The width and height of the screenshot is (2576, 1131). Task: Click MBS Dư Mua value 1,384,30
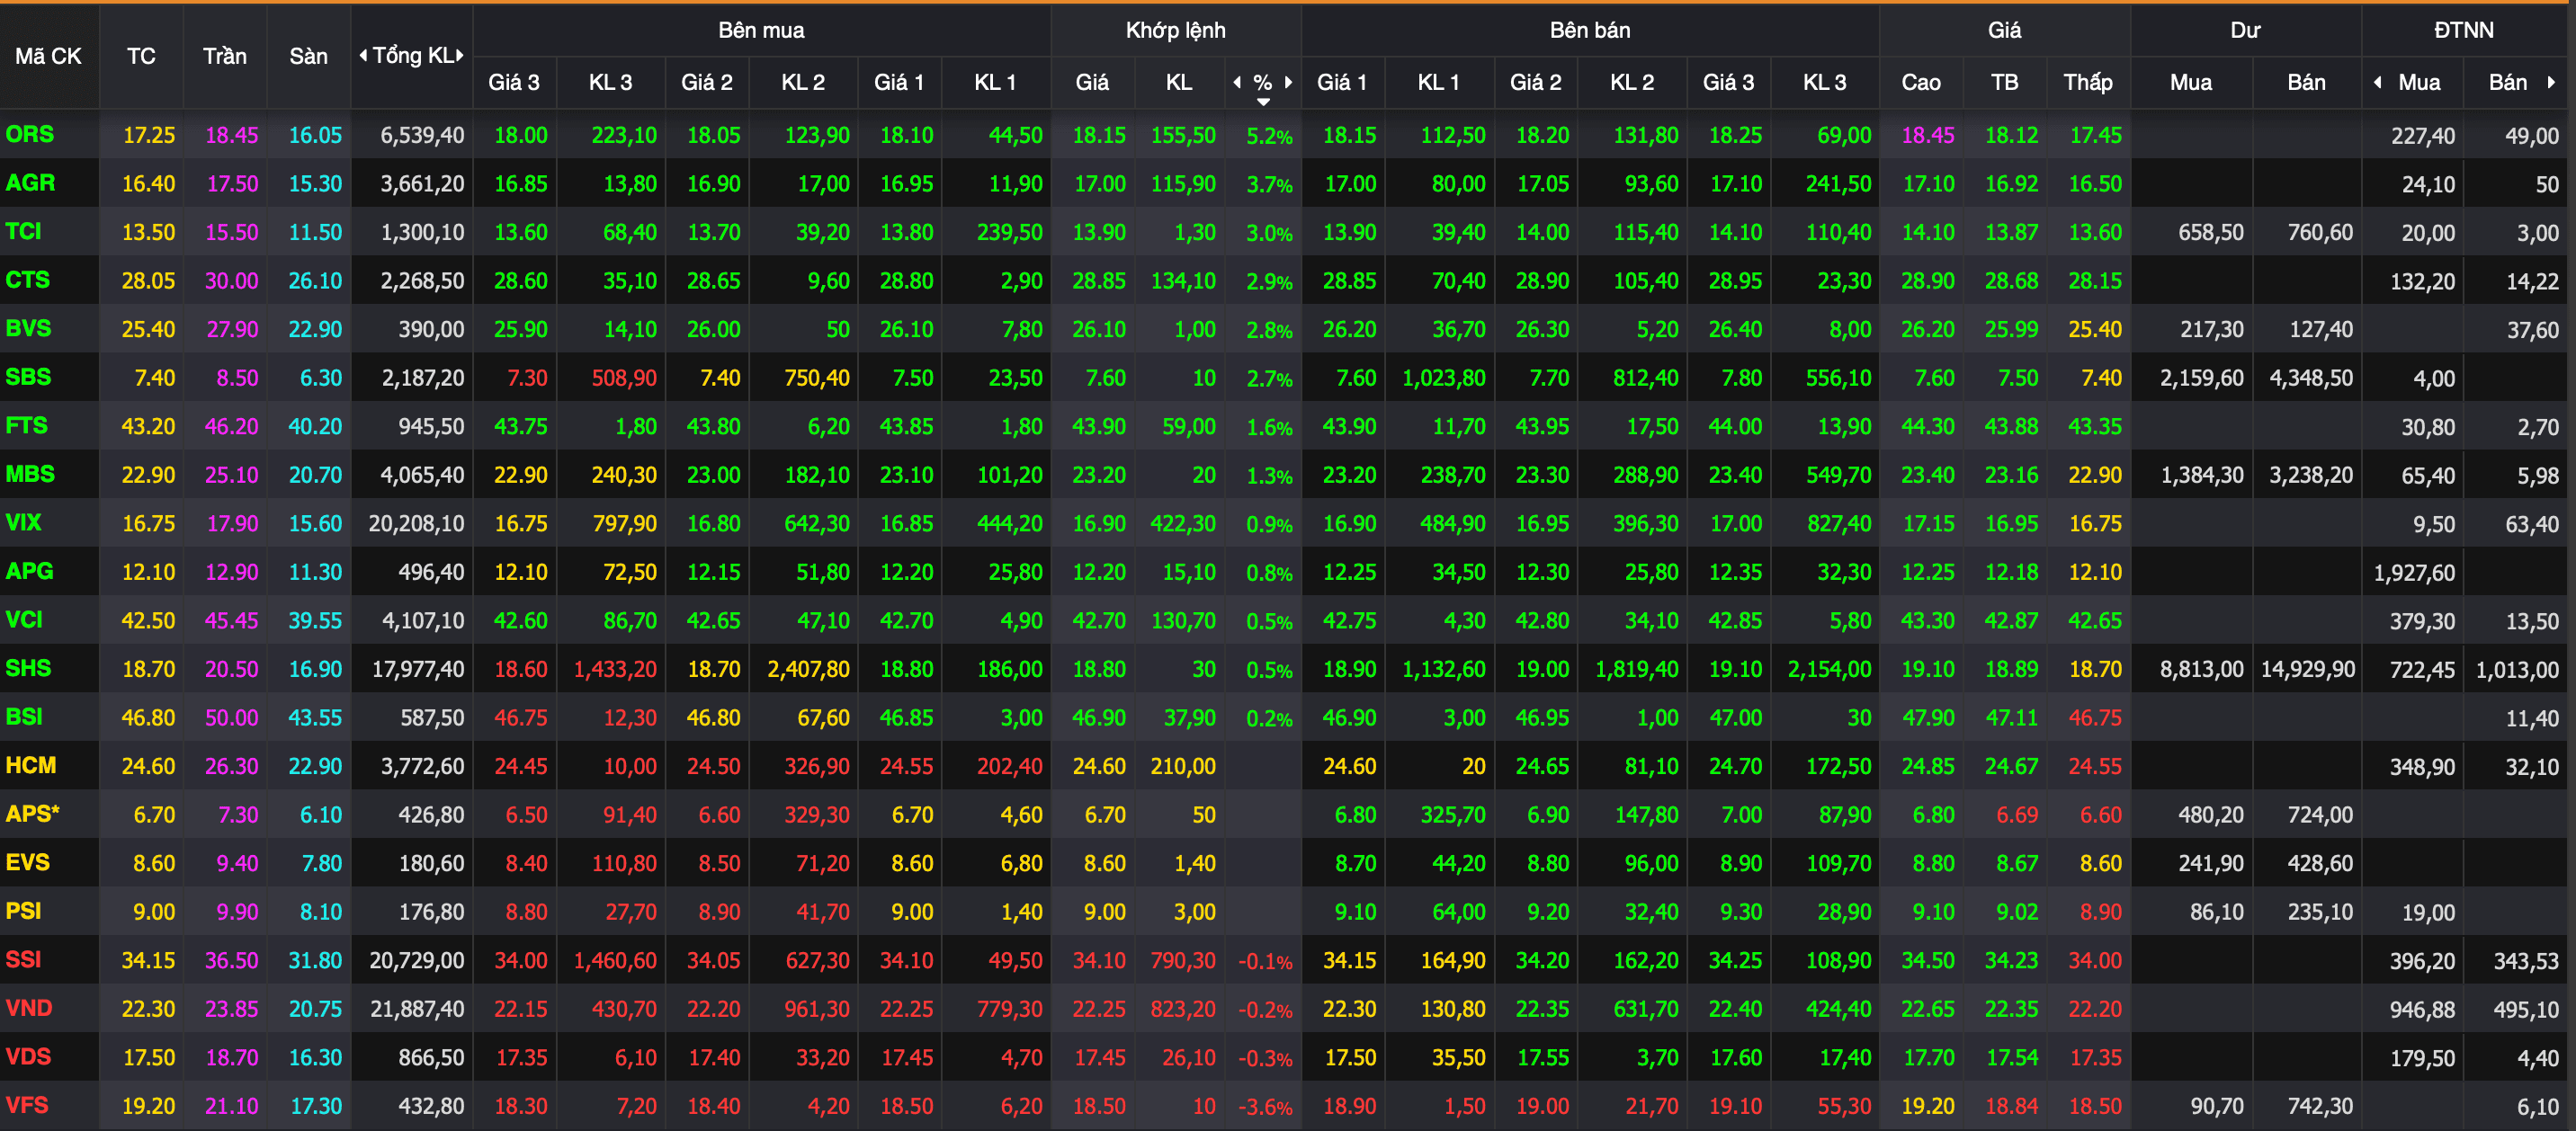click(2202, 475)
